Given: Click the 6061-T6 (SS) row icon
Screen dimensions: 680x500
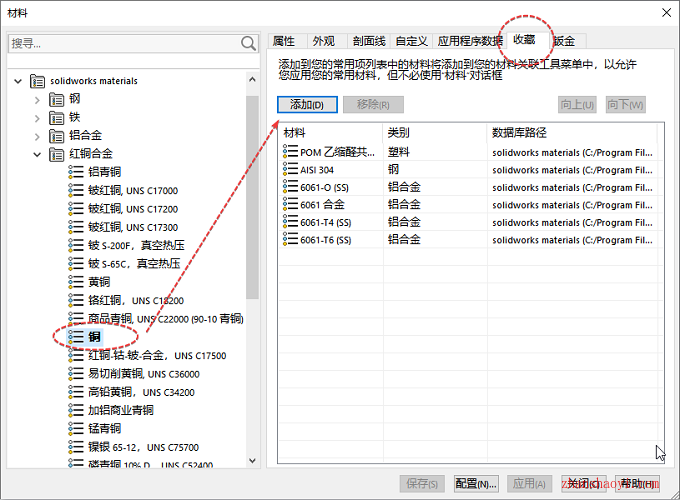Looking at the screenshot, I should 290,239.
